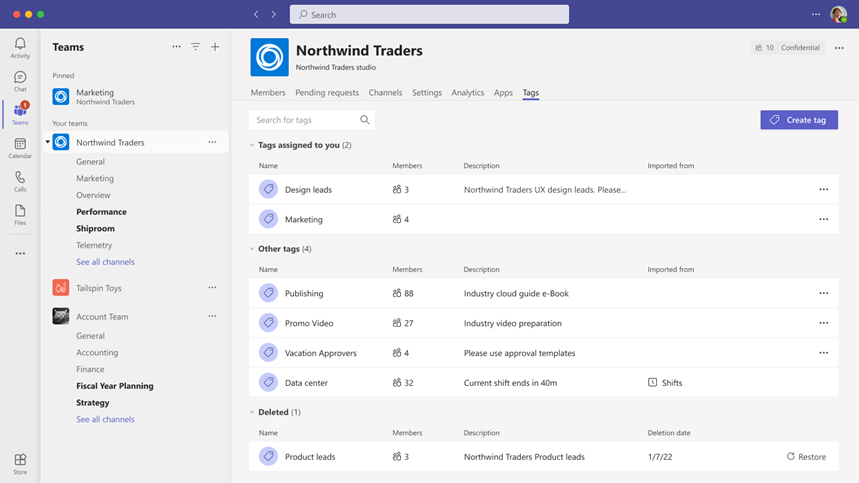The image size is (859, 483).
Task: Select the Shiproom channel
Action: pos(95,228)
